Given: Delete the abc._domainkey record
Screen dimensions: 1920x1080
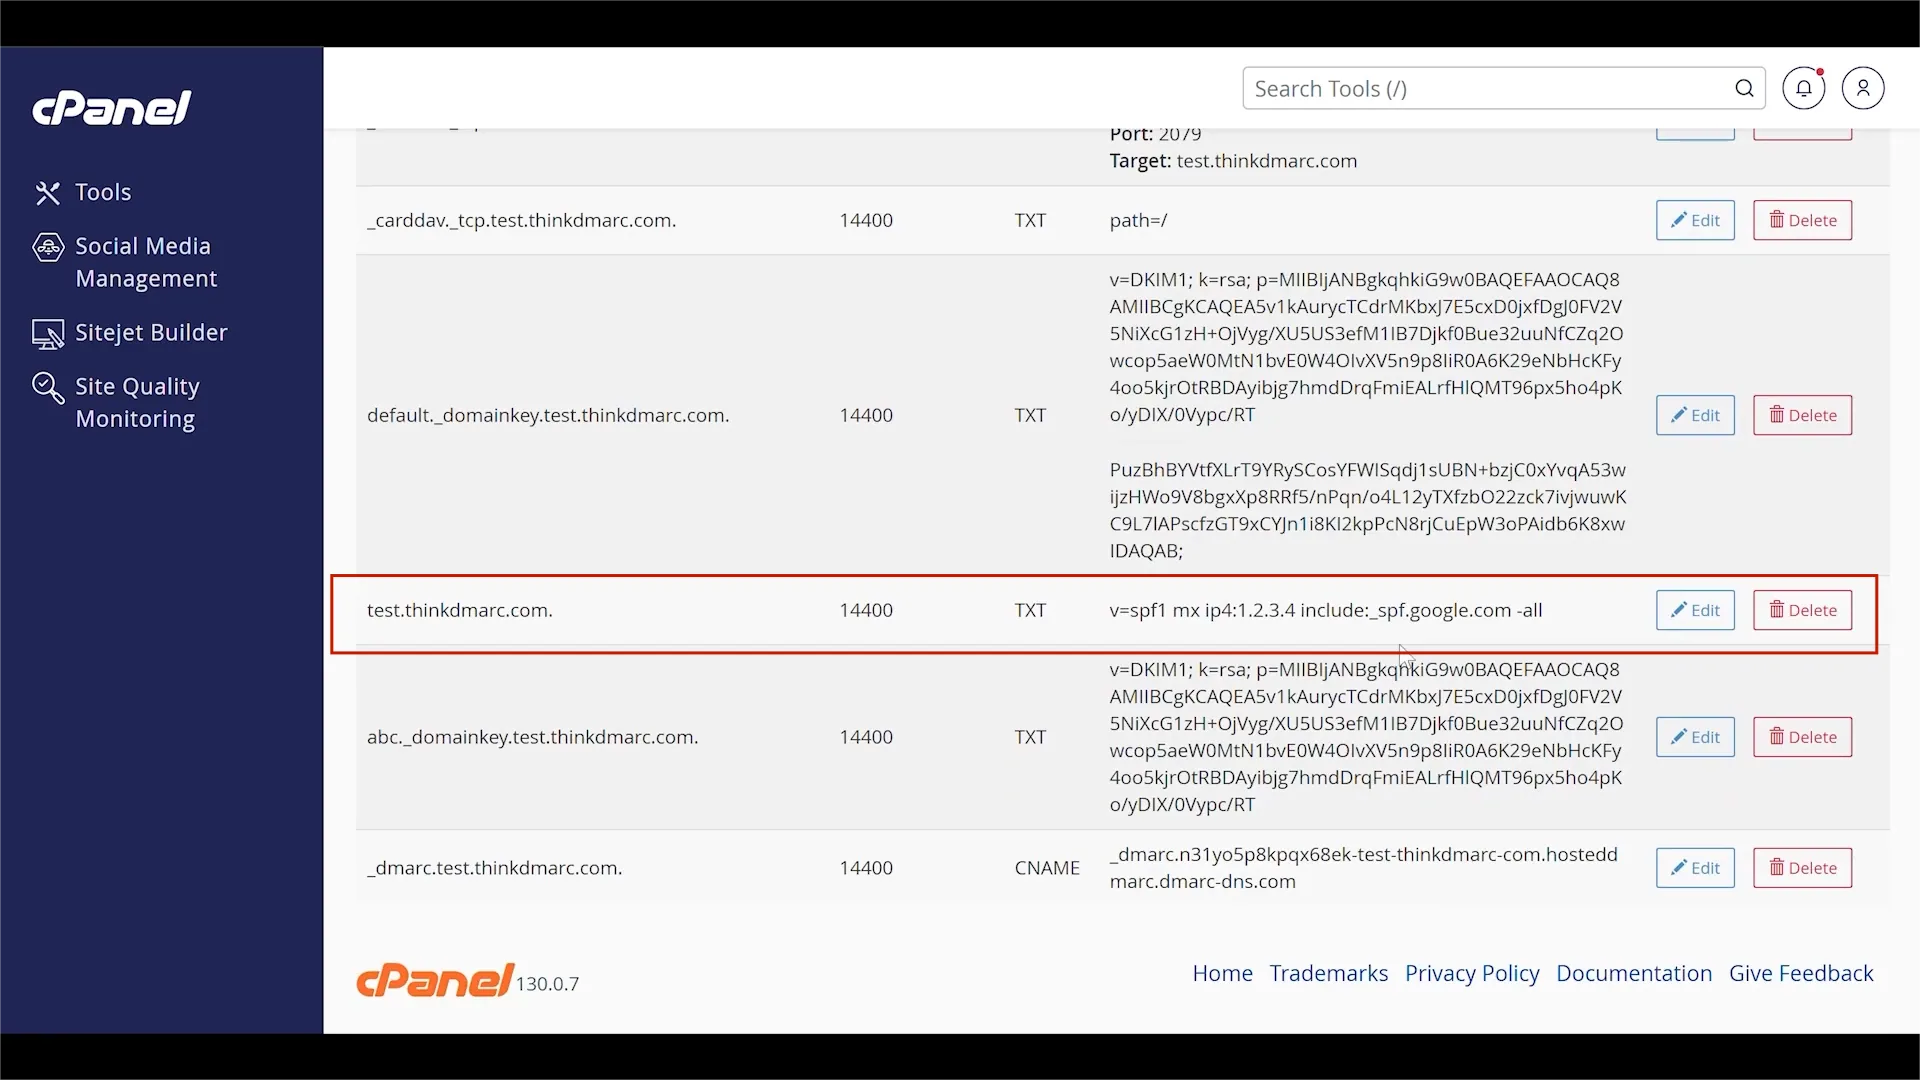Looking at the screenshot, I should point(1802,737).
